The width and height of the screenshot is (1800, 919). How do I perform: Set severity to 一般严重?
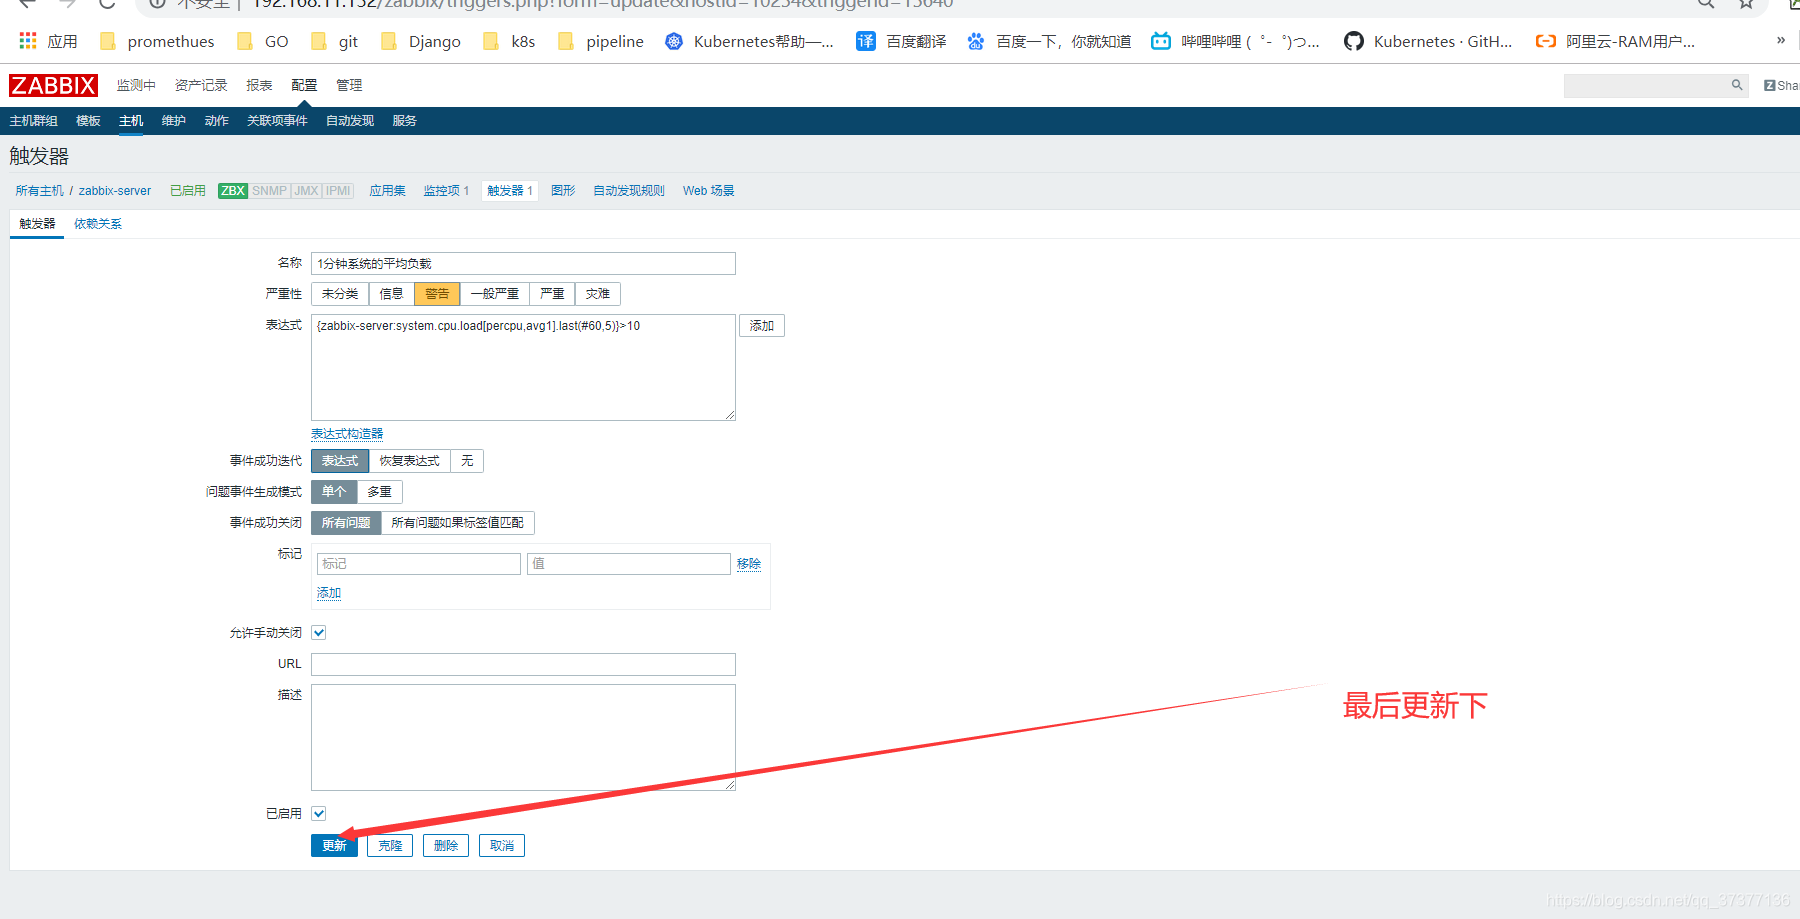coord(494,294)
